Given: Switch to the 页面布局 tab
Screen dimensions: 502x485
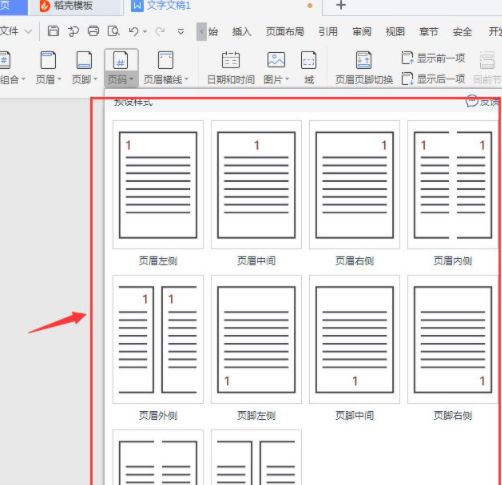Looking at the screenshot, I should click(x=285, y=32).
